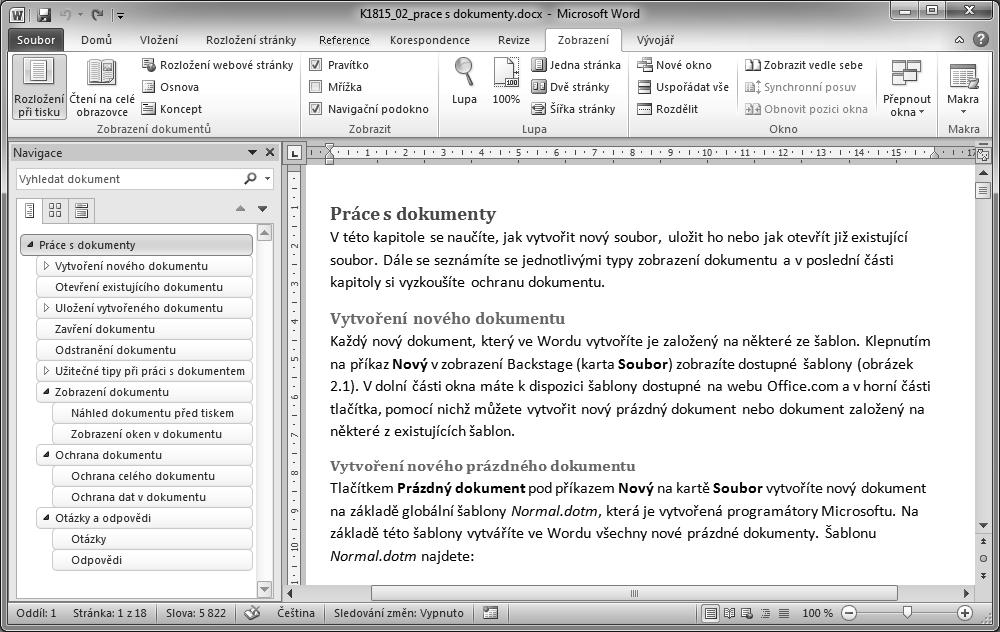Screen dimensions: 1000x632
Task: Open the Lupa zoom dialog
Action: click(x=464, y=81)
